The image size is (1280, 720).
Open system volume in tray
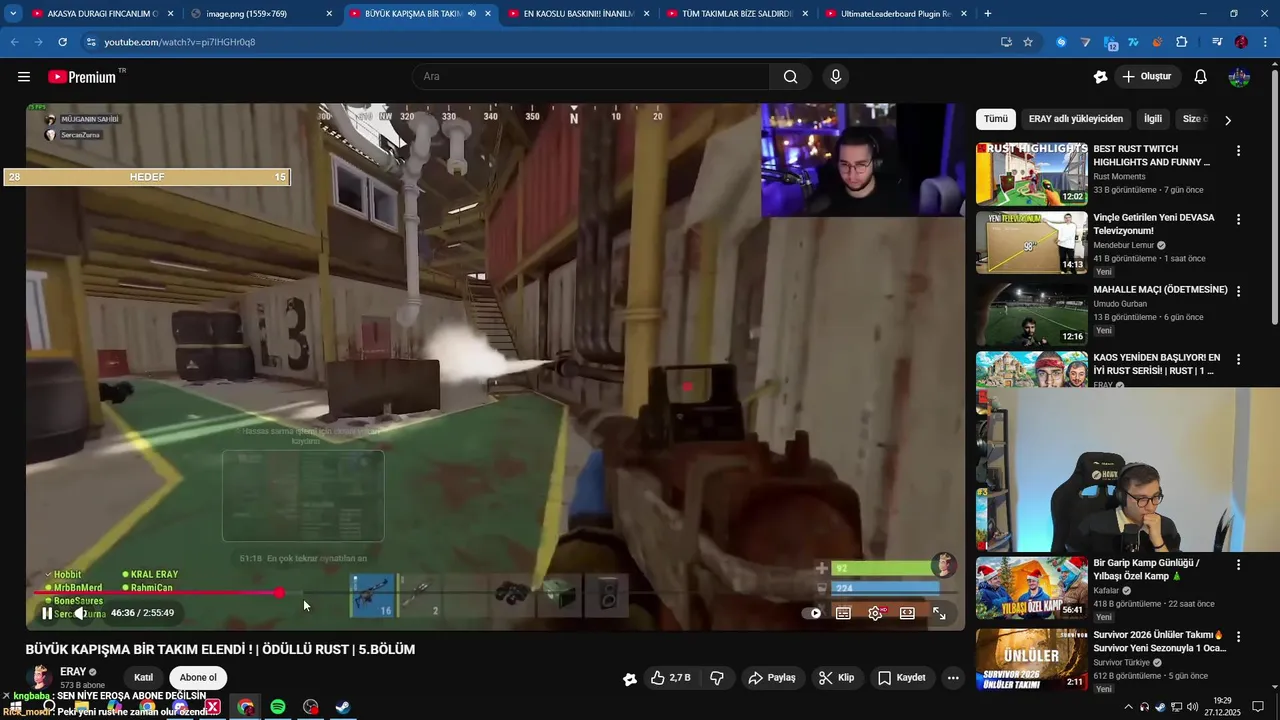point(1192,707)
